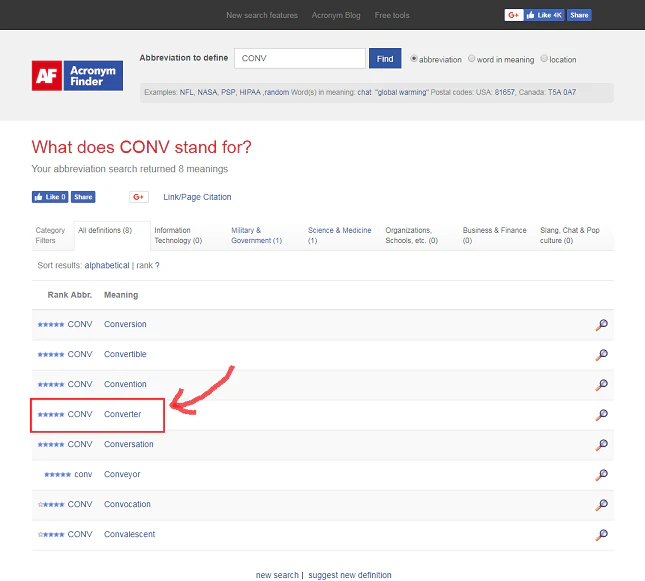
Task: Click the "global warming" example link
Action: pyautogui.click(x=402, y=92)
